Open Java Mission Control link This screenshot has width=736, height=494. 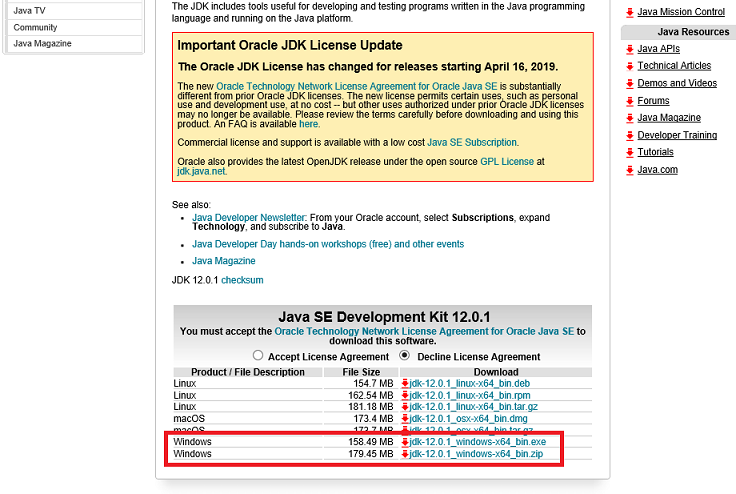coord(681,12)
